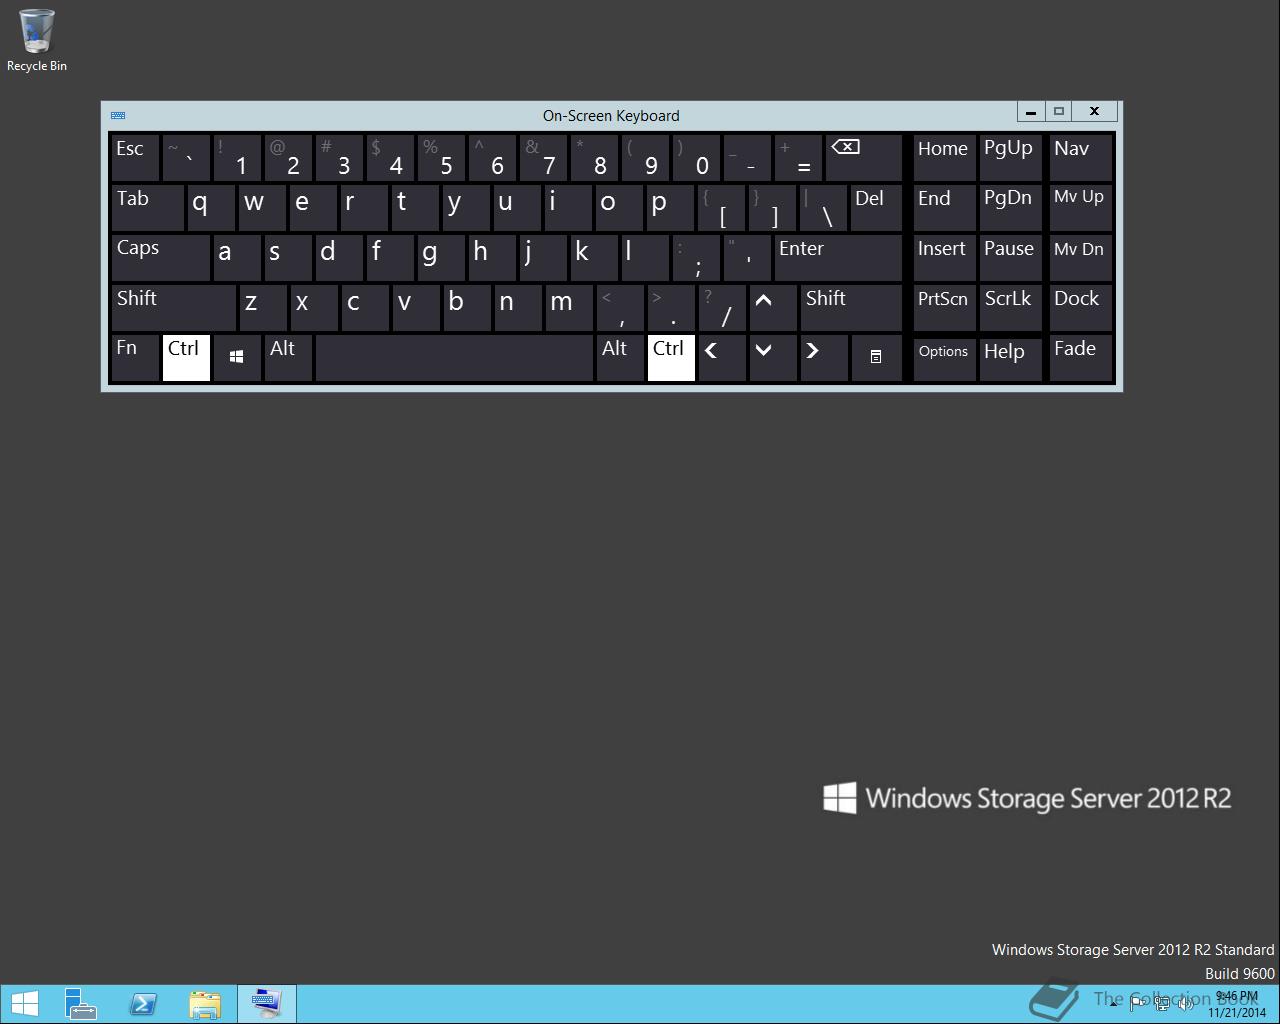Toggle the right Ctrl key
The height and width of the screenshot is (1024, 1280).
[x=671, y=358]
